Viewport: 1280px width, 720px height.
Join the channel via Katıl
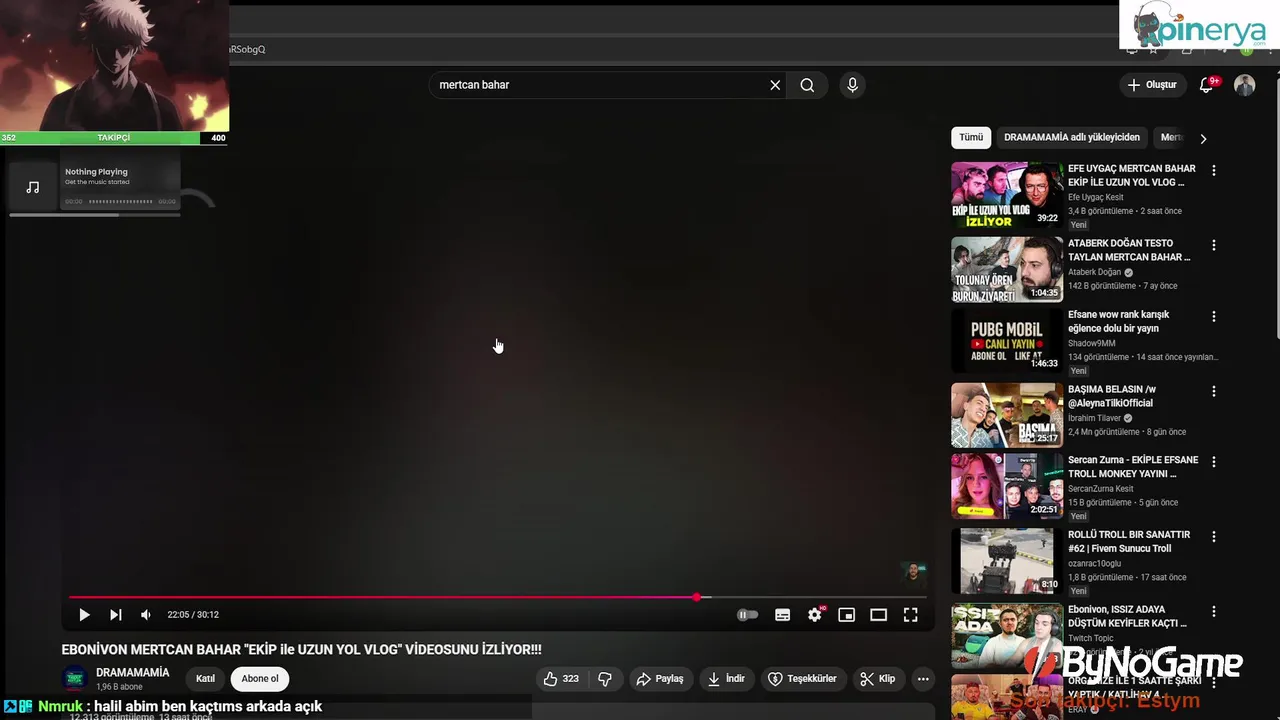pyautogui.click(x=205, y=679)
